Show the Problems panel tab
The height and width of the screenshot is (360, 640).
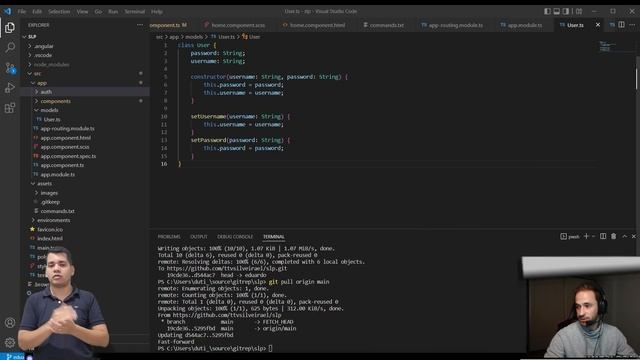point(169,237)
